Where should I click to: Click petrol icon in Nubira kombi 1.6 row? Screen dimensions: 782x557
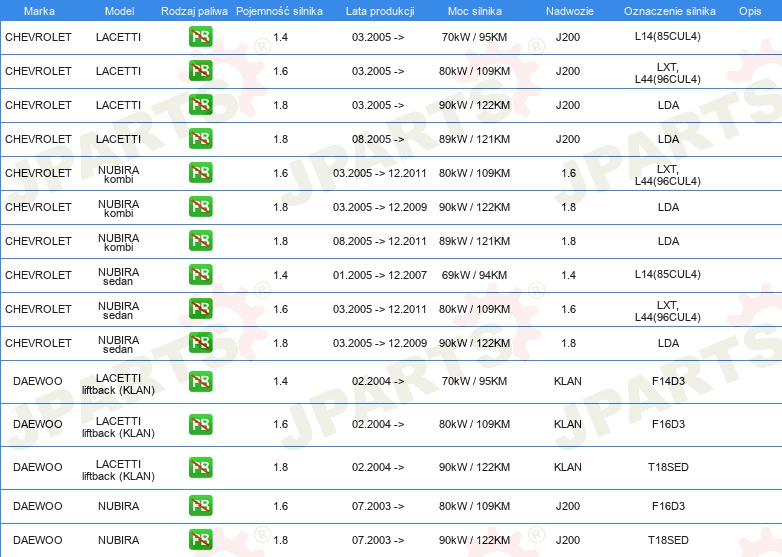tap(200, 173)
